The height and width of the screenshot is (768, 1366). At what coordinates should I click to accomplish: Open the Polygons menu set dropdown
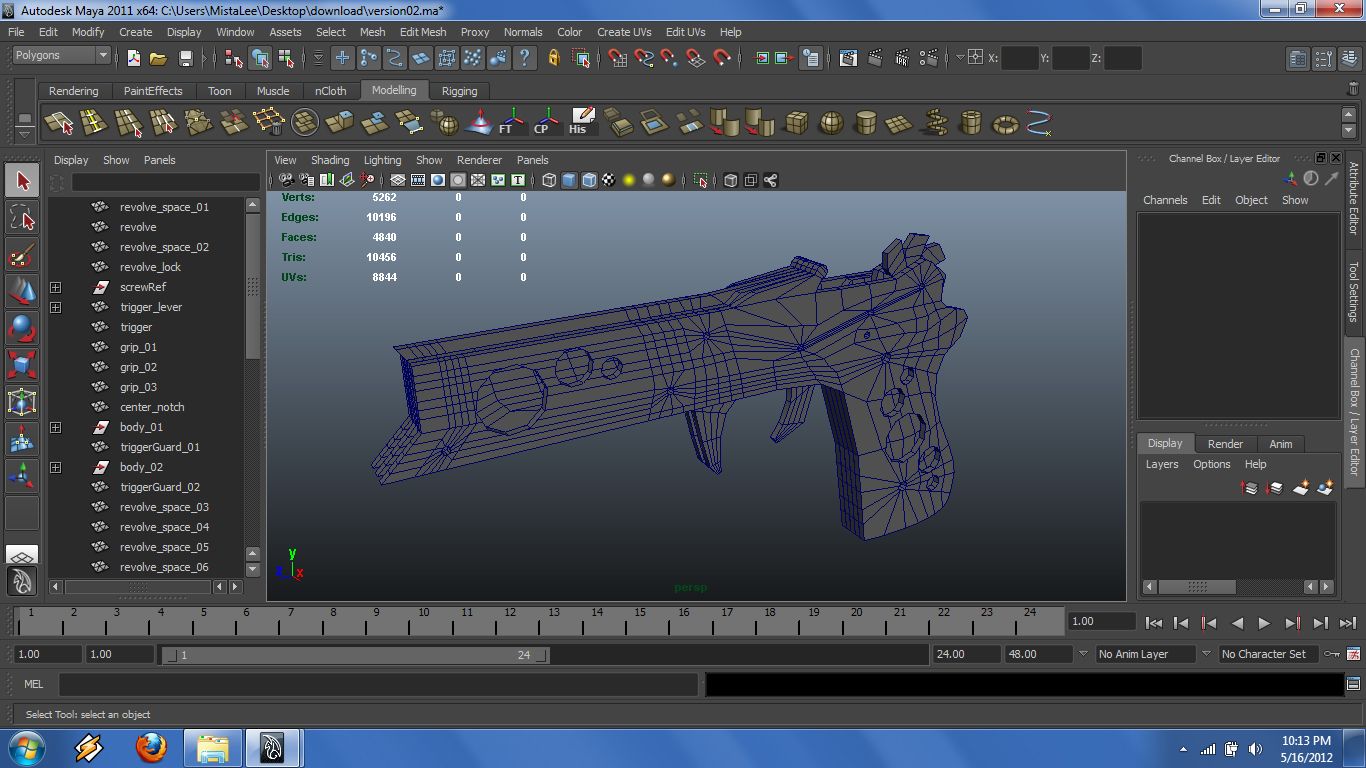click(60, 55)
